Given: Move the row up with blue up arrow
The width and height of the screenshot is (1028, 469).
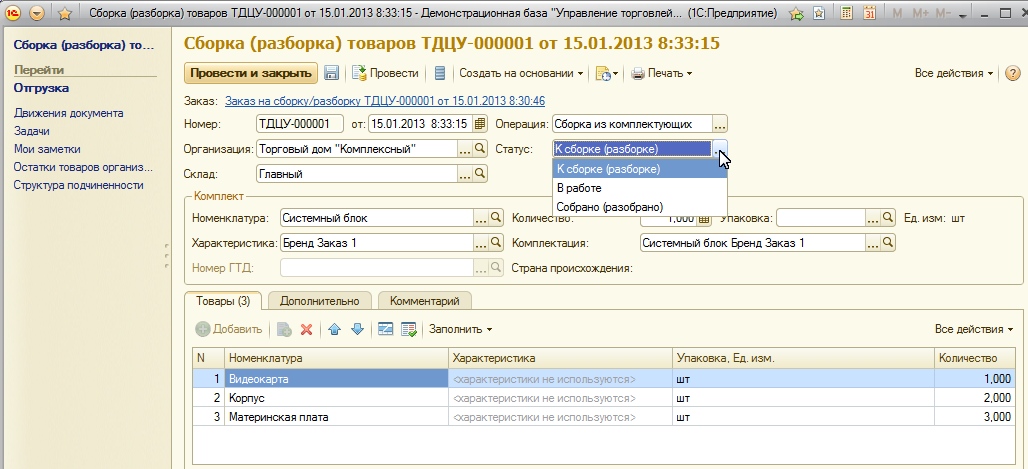Looking at the screenshot, I should click(335, 329).
